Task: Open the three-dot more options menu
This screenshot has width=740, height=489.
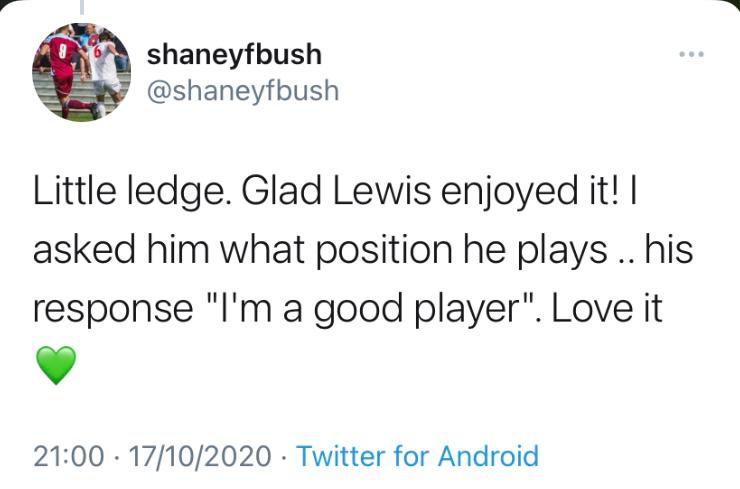Action: click(x=691, y=53)
